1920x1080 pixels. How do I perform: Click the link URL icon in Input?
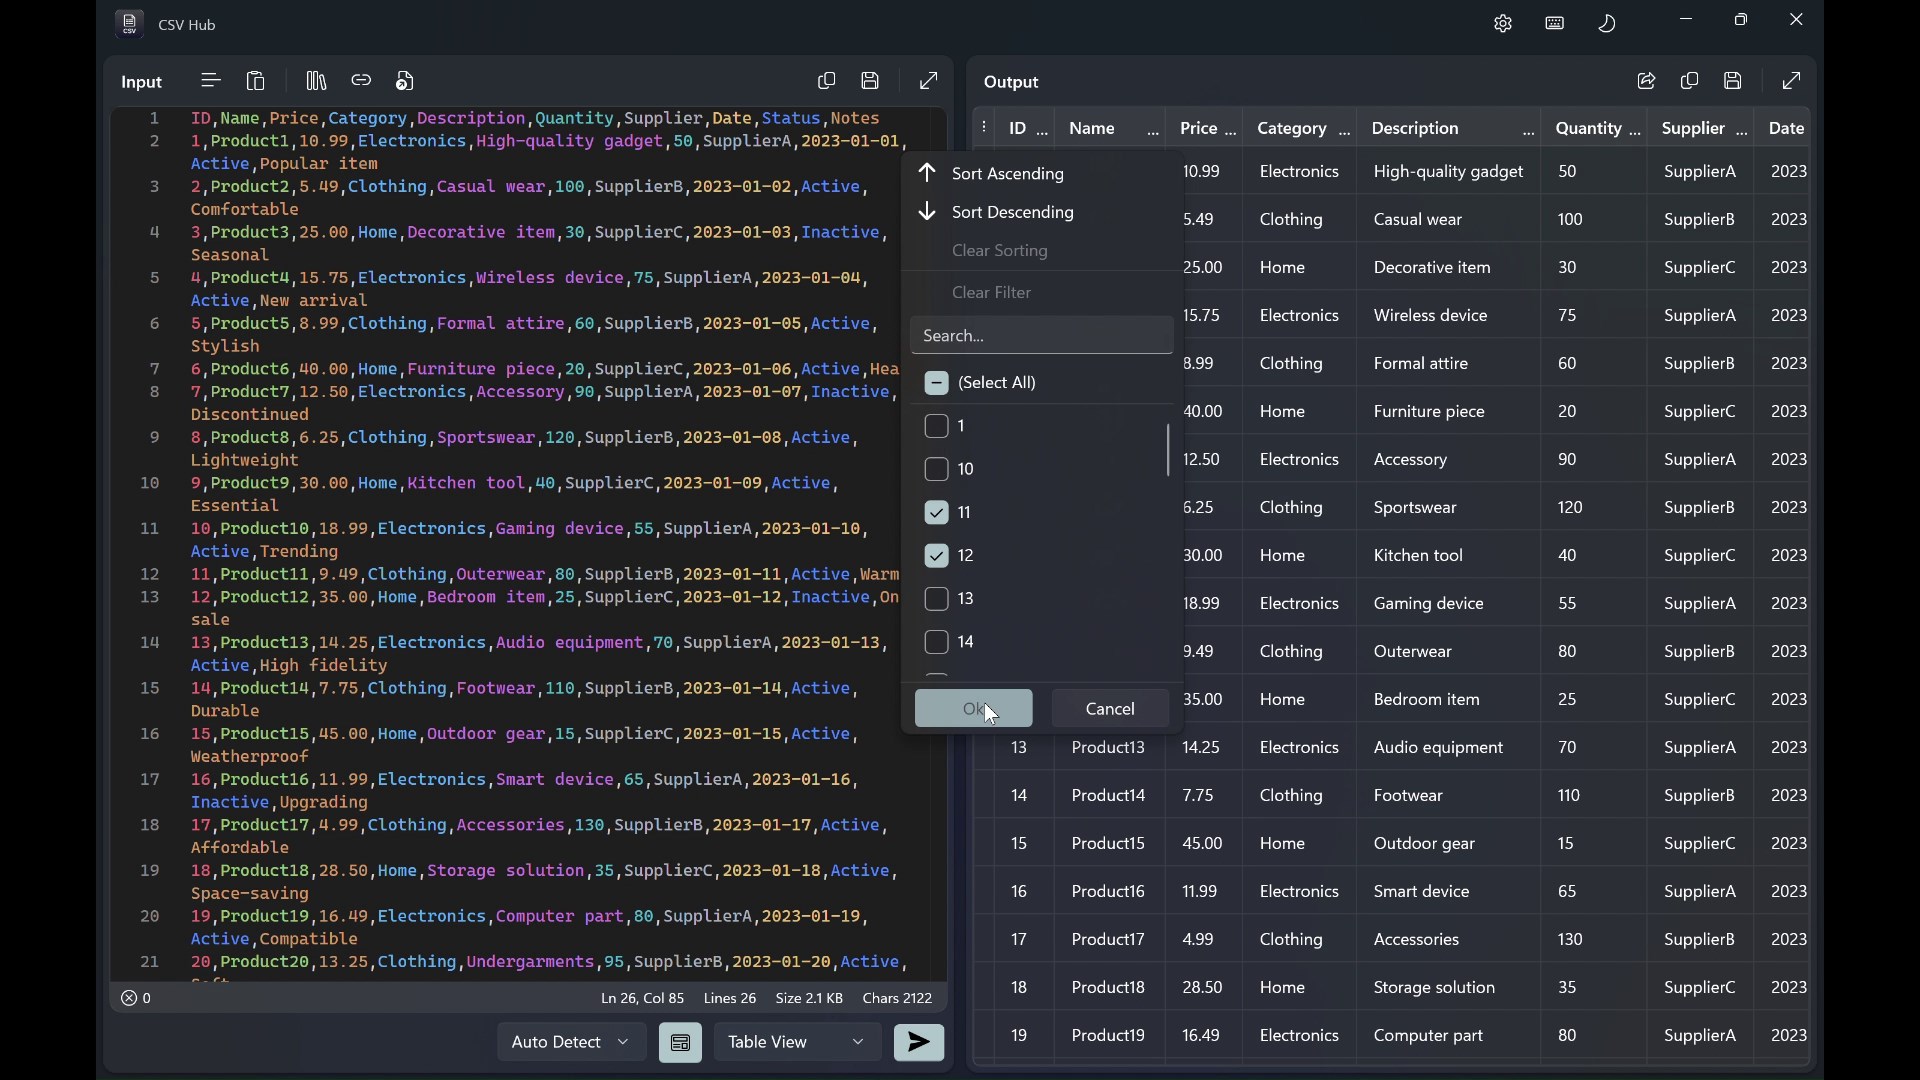coord(362,81)
